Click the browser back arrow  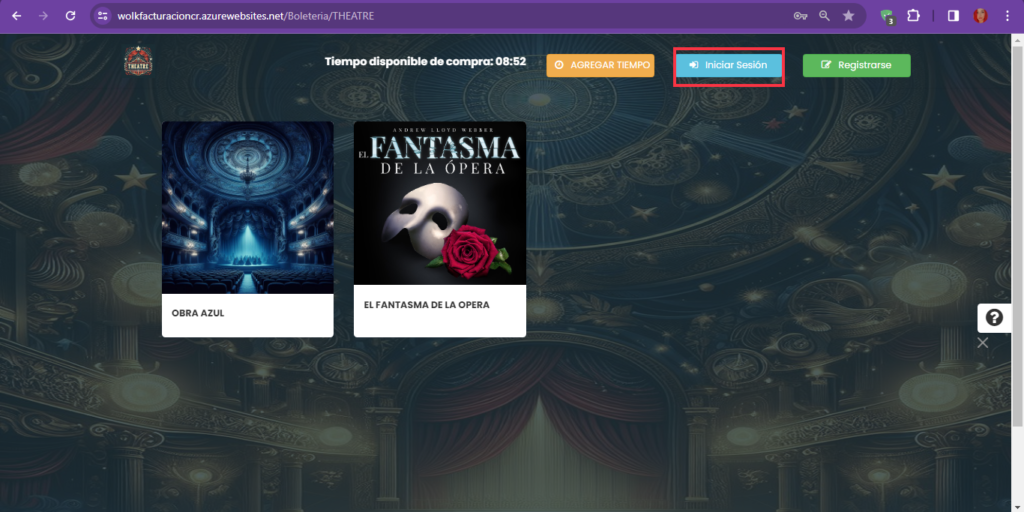[17, 16]
